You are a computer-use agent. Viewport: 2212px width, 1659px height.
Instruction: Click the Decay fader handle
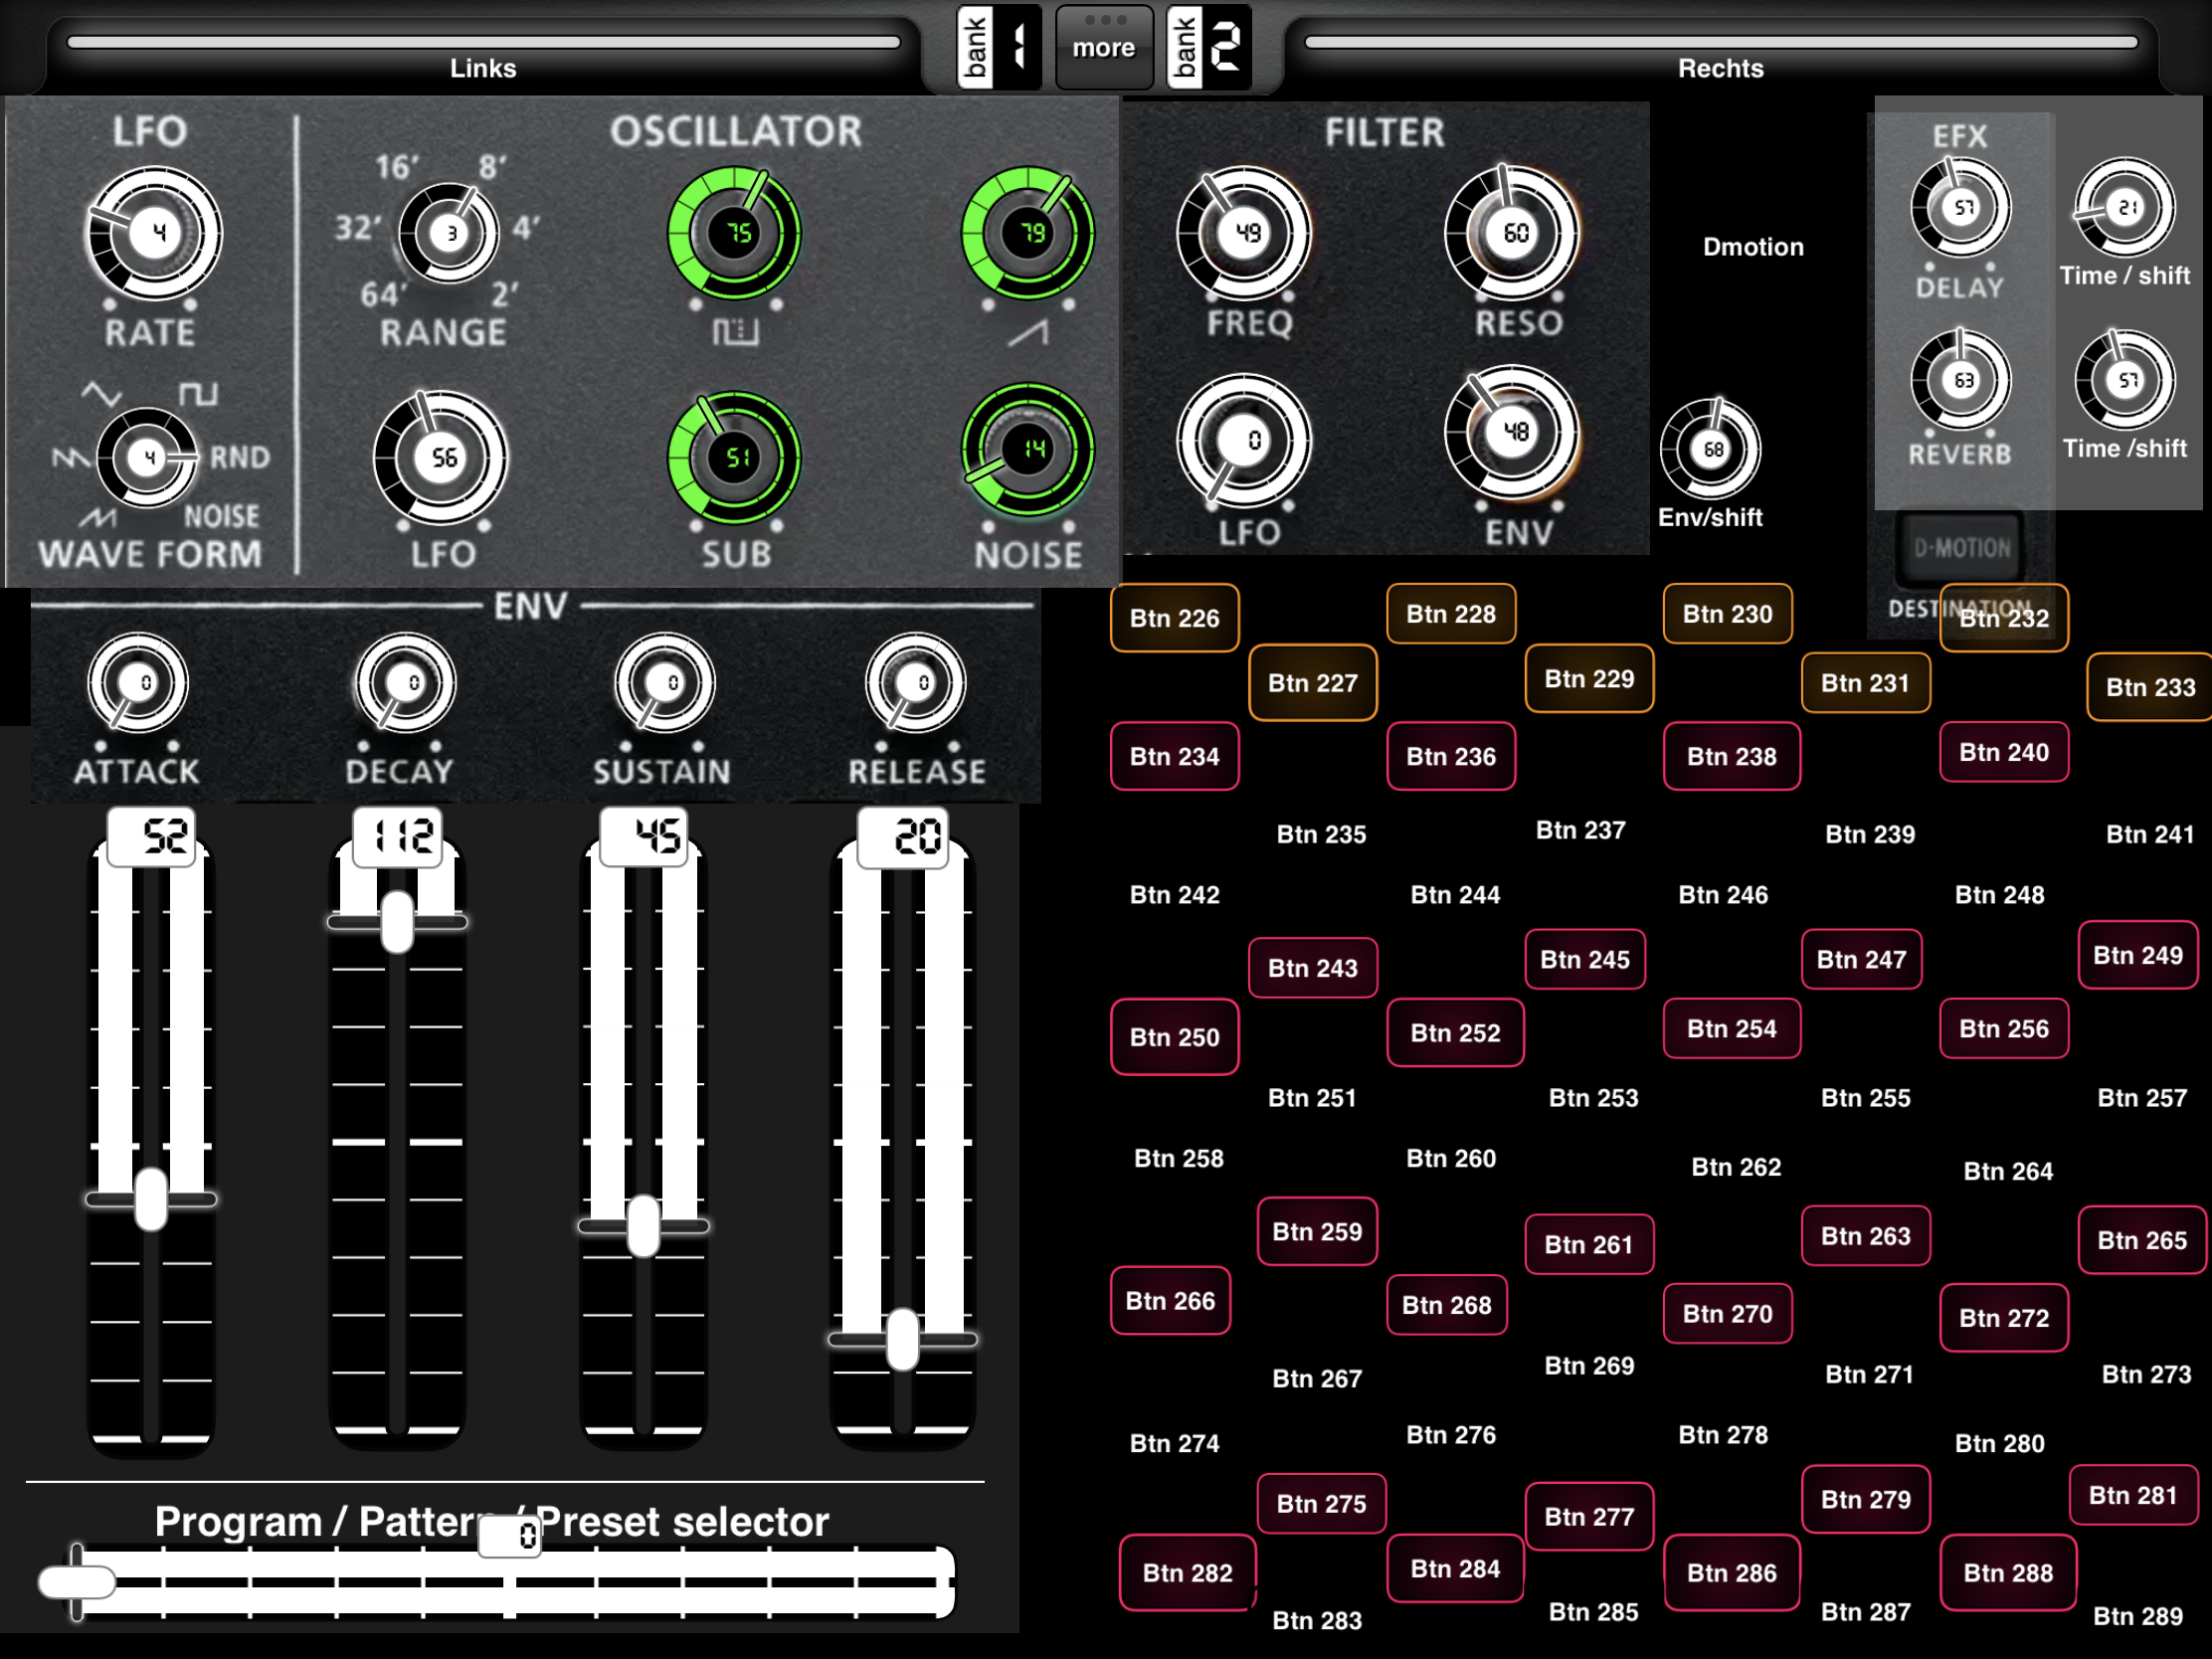397,921
